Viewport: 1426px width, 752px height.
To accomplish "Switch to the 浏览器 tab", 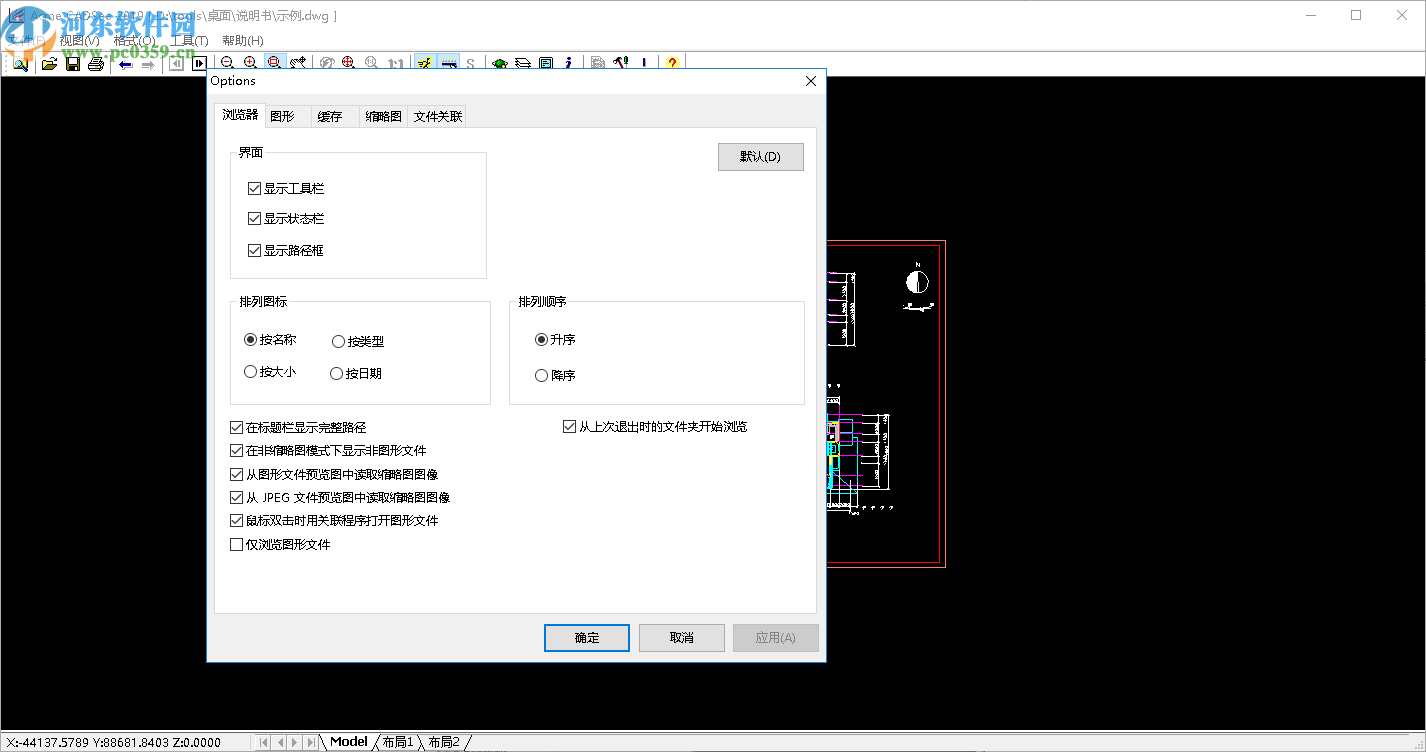I will point(240,115).
